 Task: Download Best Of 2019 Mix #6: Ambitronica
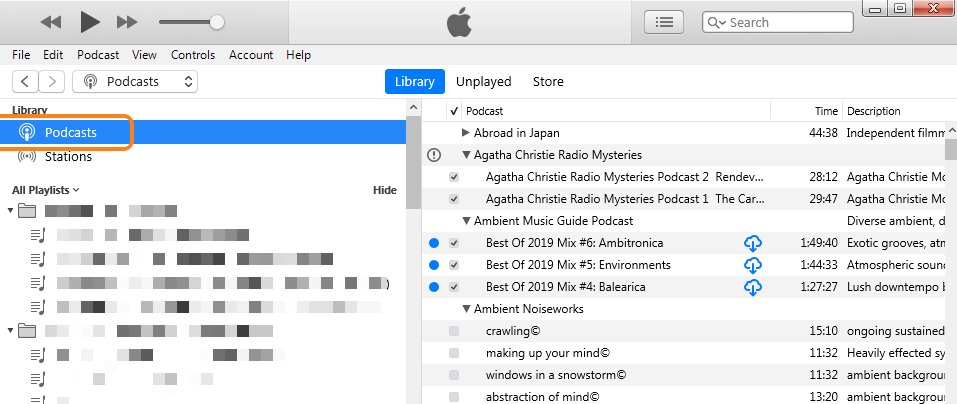[753, 243]
